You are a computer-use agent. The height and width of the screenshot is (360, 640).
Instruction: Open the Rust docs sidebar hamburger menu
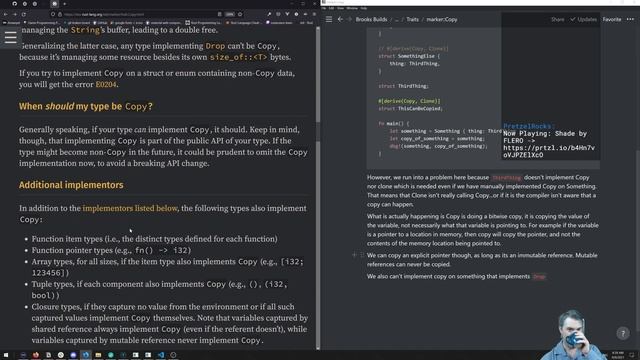point(11,38)
